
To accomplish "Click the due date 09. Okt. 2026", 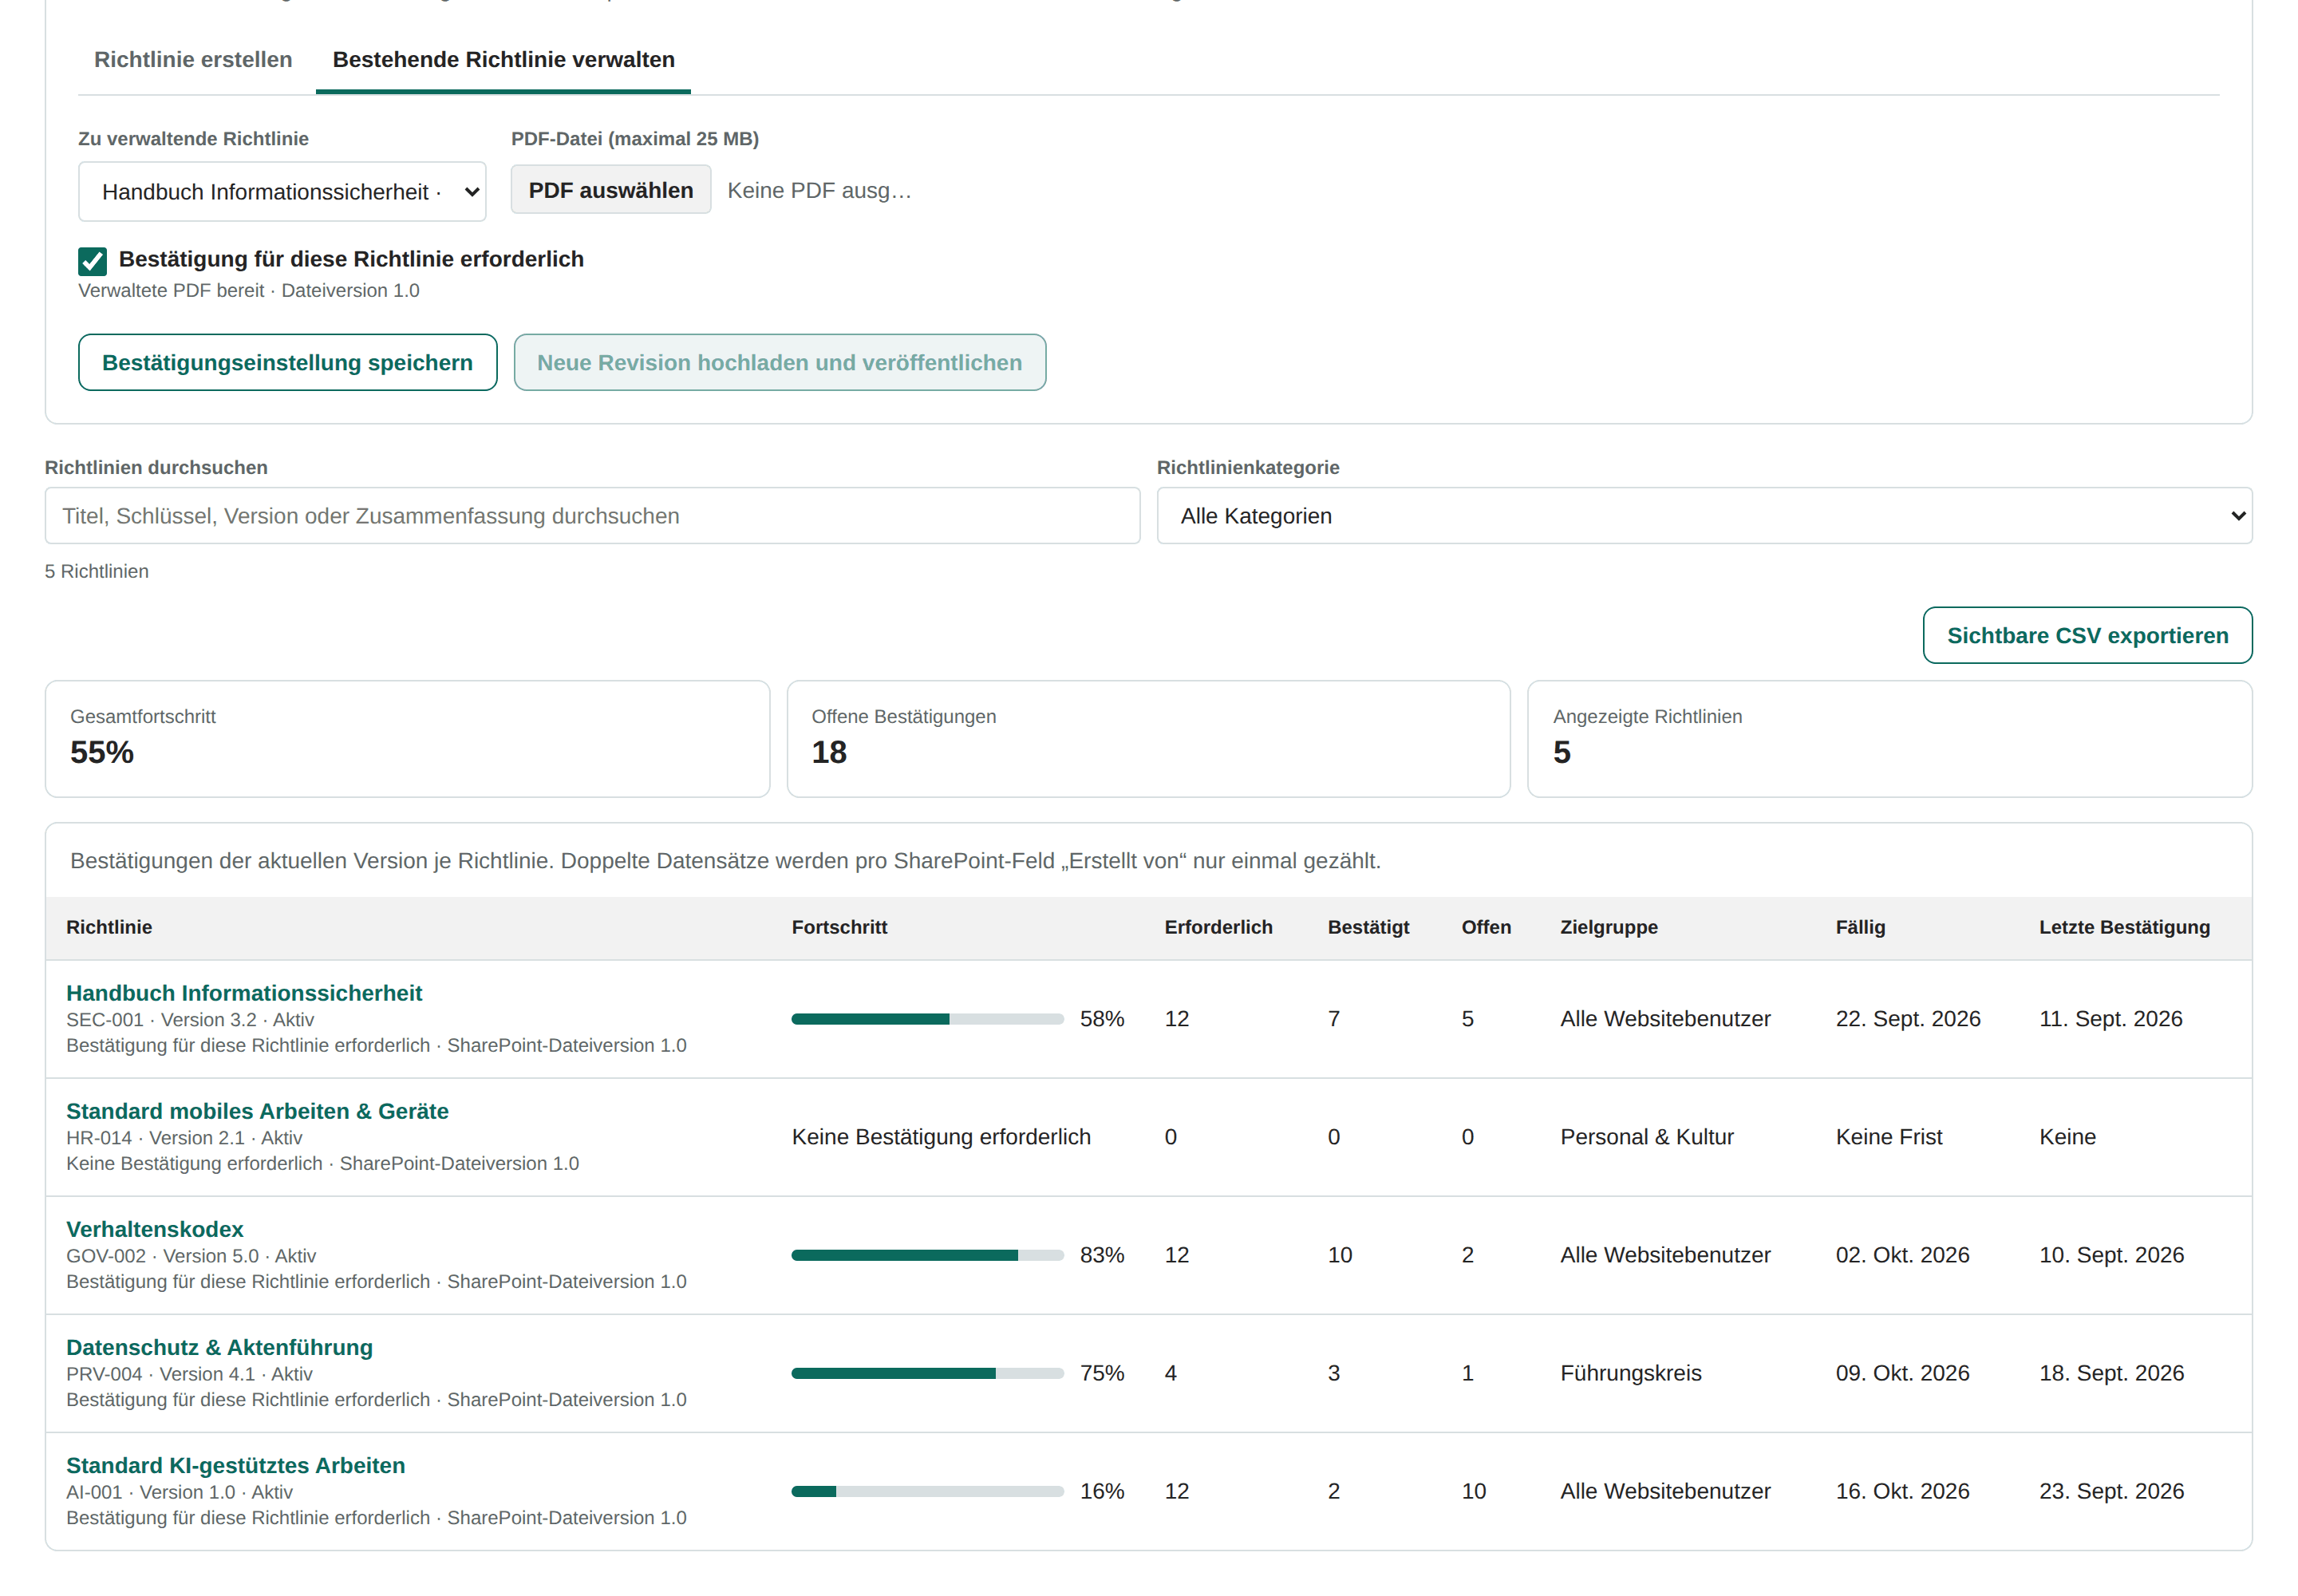I will click(1902, 1373).
